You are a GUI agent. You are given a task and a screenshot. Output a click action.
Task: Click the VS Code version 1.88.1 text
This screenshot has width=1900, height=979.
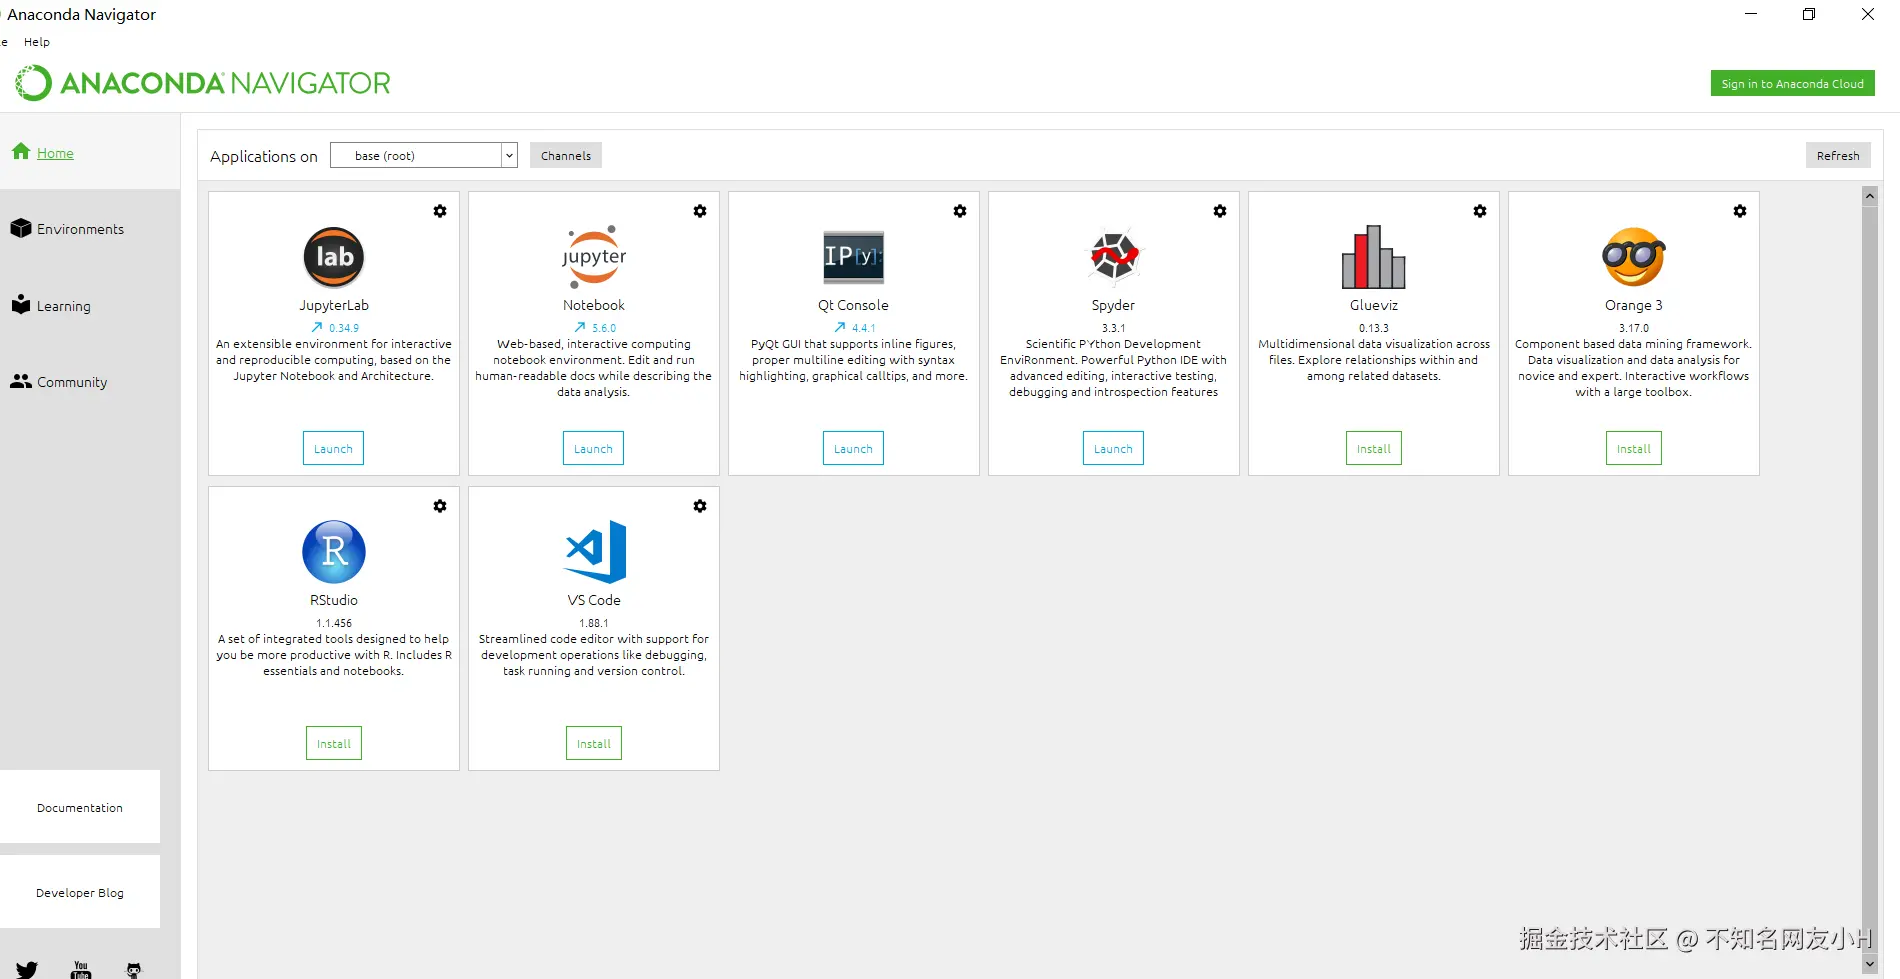click(x=594, y=623)
